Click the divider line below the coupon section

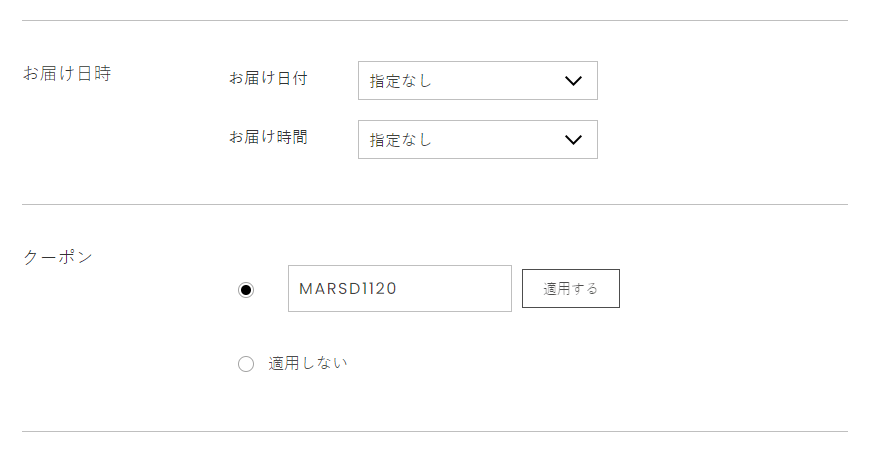pyautogui.click(x=434, y=431)
